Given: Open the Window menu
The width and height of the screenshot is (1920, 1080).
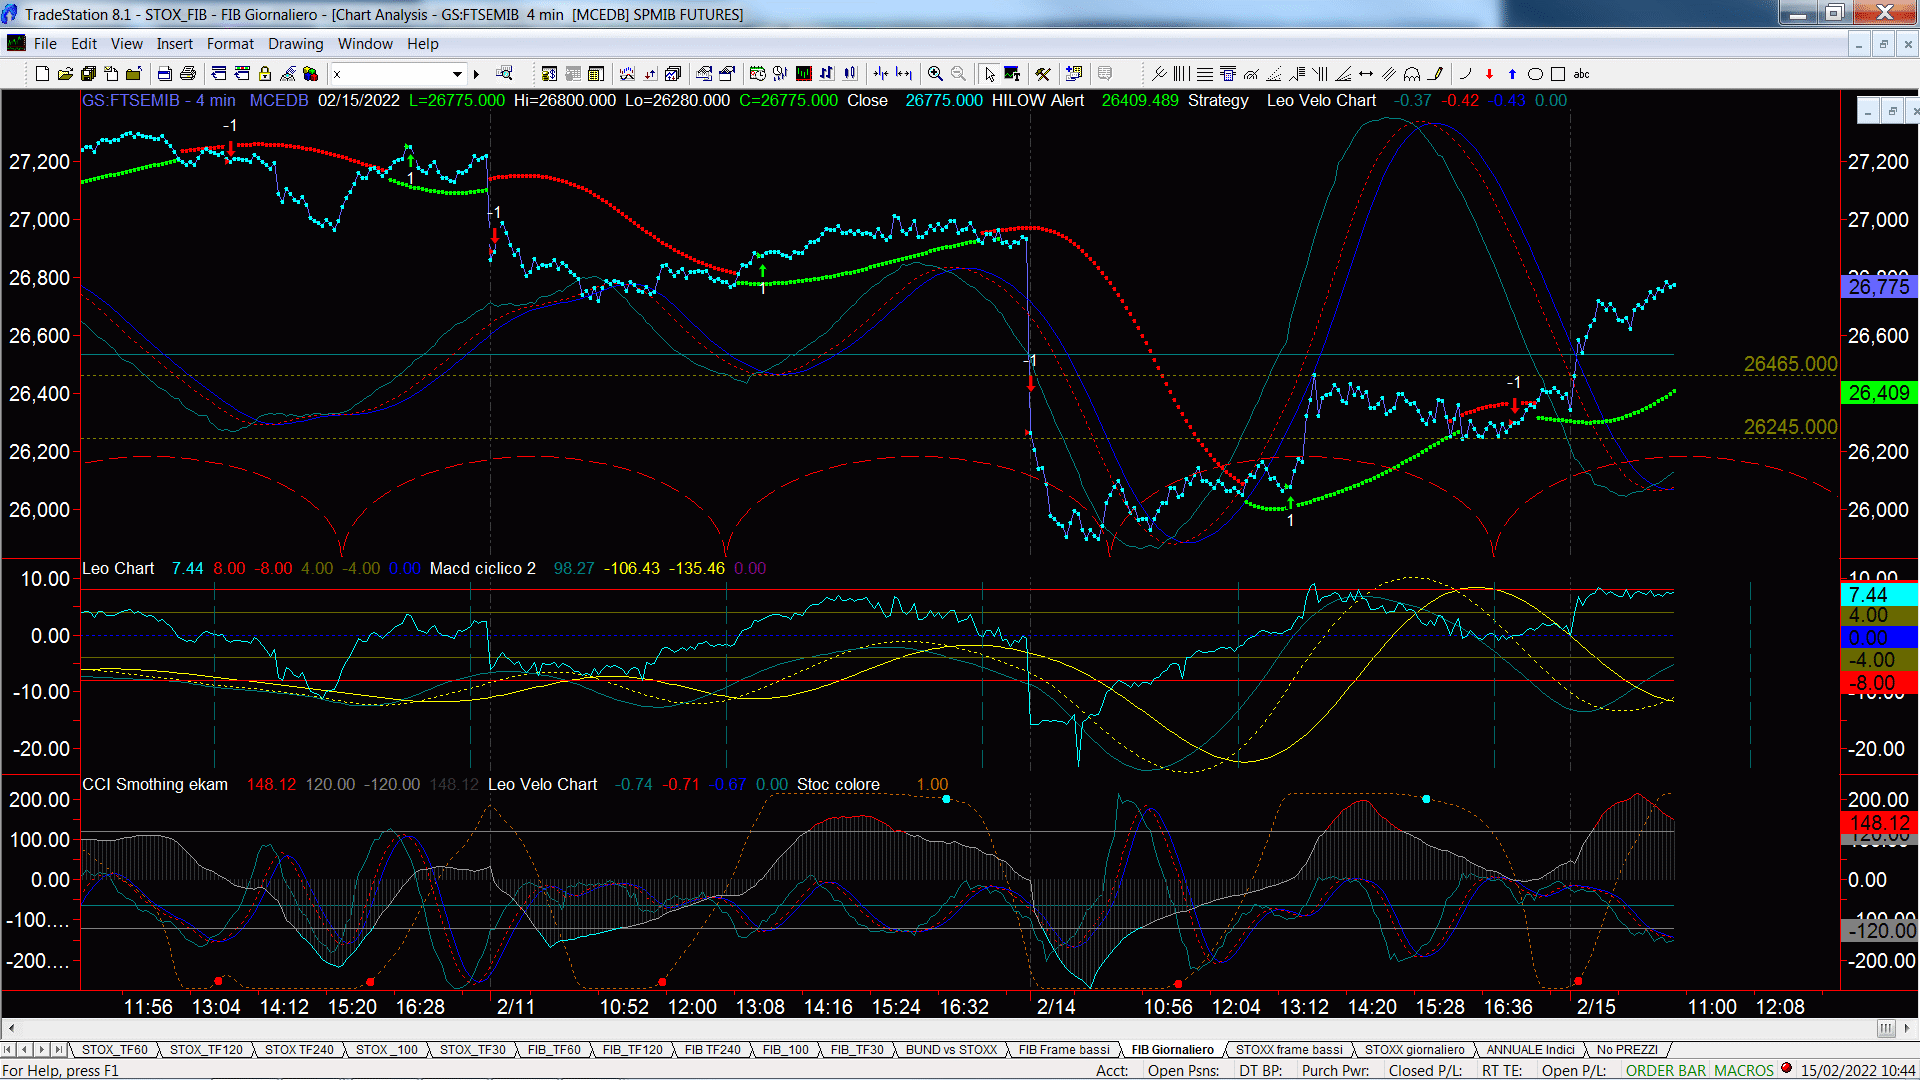Looking at the screenshot, I should pos(365,44).
